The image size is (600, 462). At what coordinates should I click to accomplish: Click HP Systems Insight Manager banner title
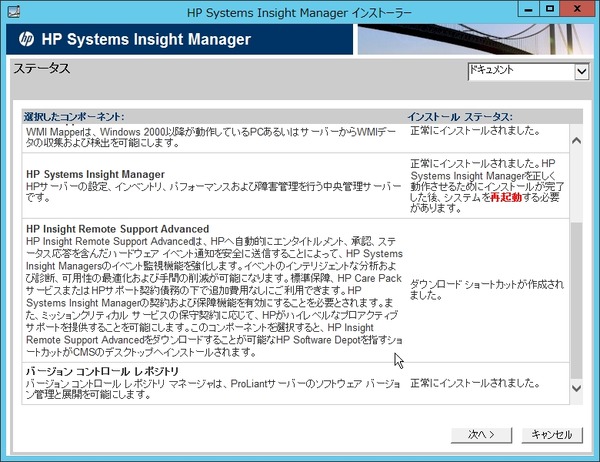[x=146, y=39]
